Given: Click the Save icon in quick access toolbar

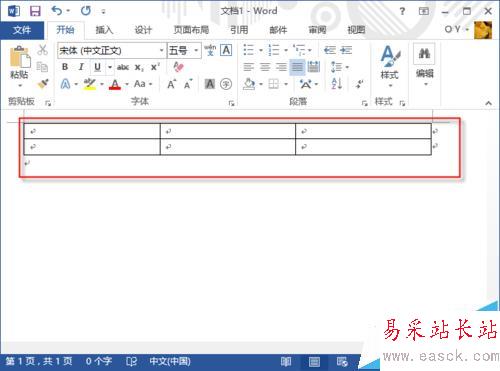Looking at the screenshot, I should point(35,11).
